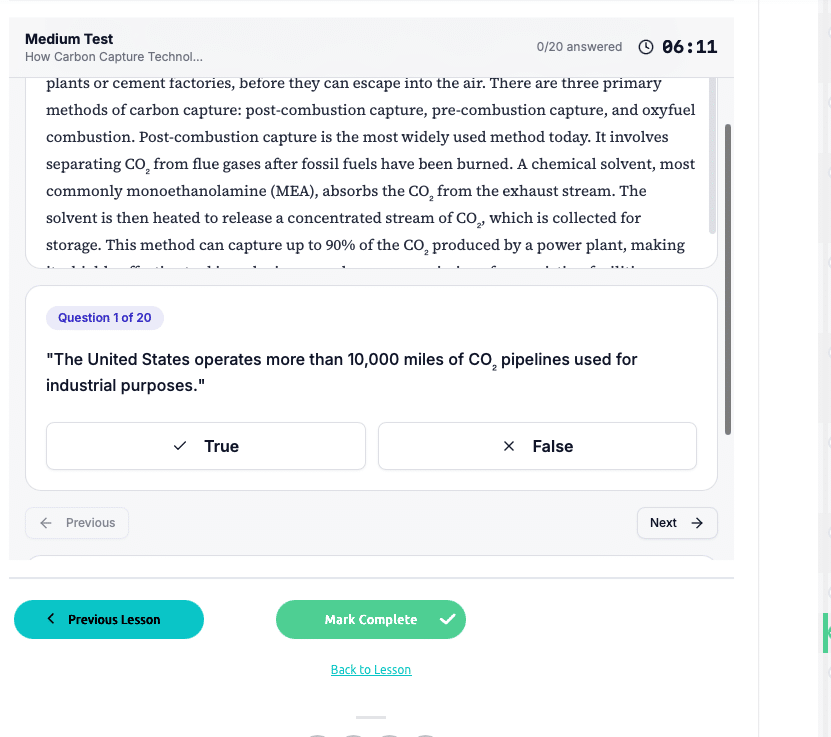Click the 06:11 countdown timer
The height and width of the screenshot is (737, 831).
tap(689, 47)
